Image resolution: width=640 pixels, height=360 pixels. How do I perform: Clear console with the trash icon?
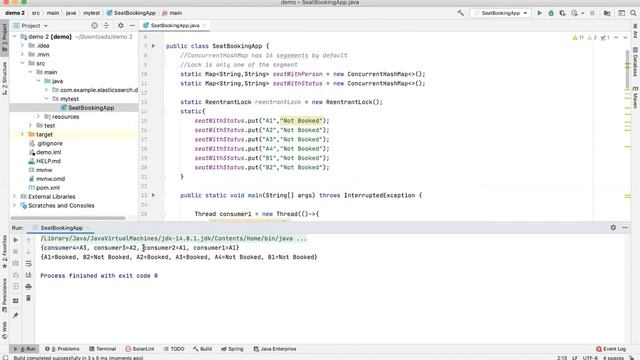click(x=28, y=298)
